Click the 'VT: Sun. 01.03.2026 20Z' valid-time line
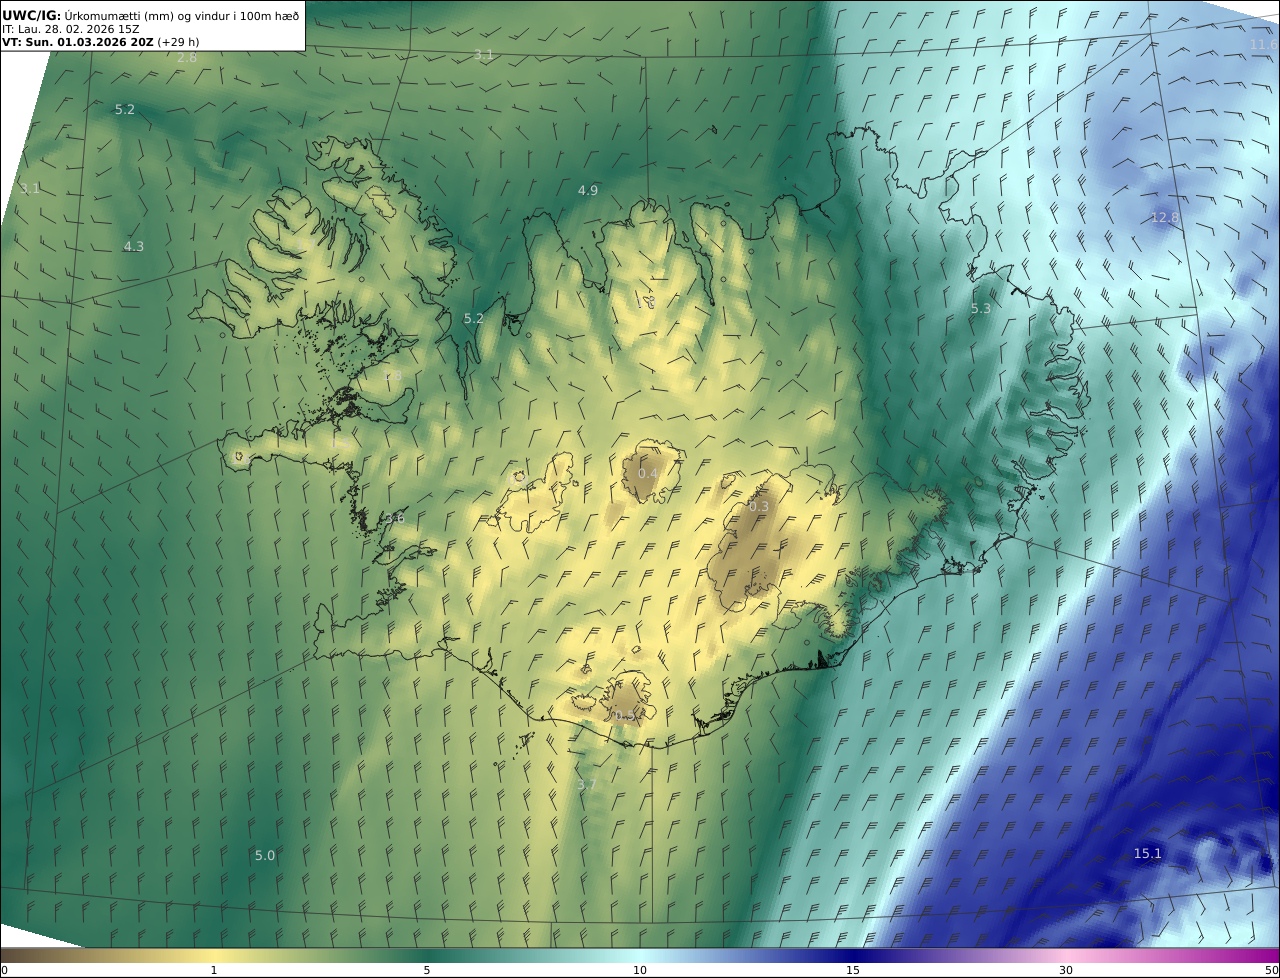Screen dimensions: 1280x978 [x=77, y=42]
